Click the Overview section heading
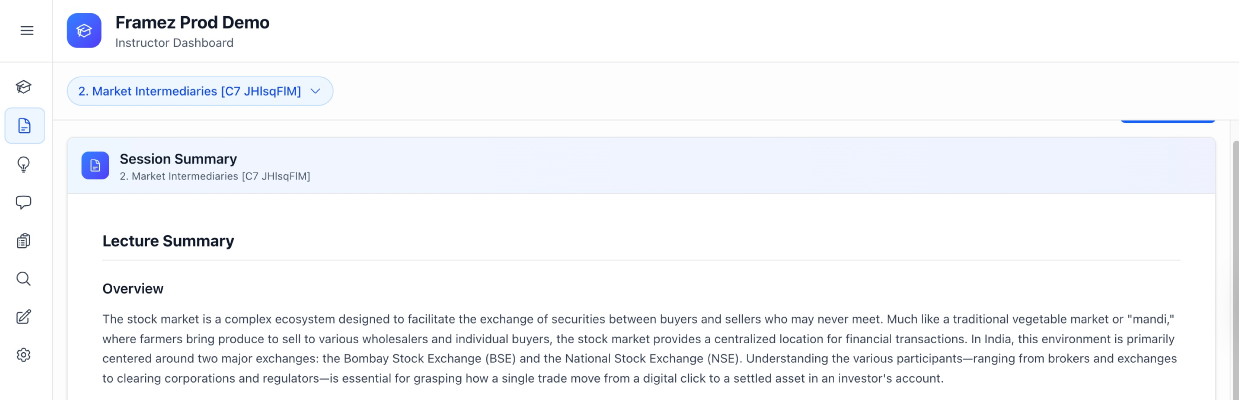 pyautogui.click(x=133, y=289)
